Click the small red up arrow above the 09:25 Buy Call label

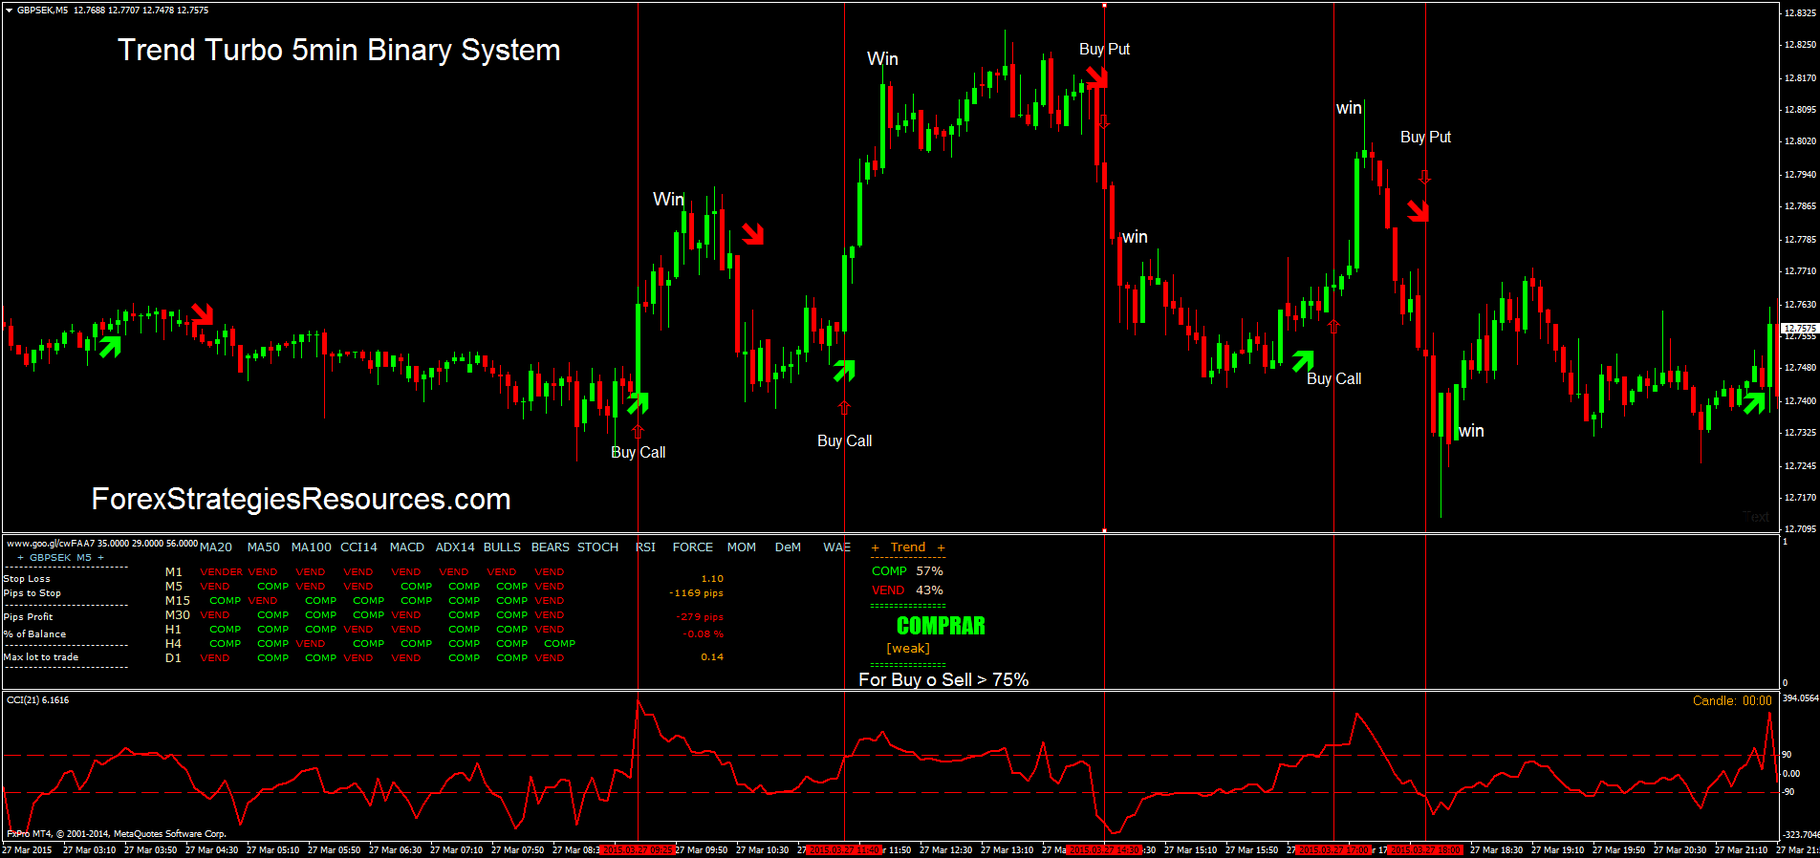(x=638, y=432)
